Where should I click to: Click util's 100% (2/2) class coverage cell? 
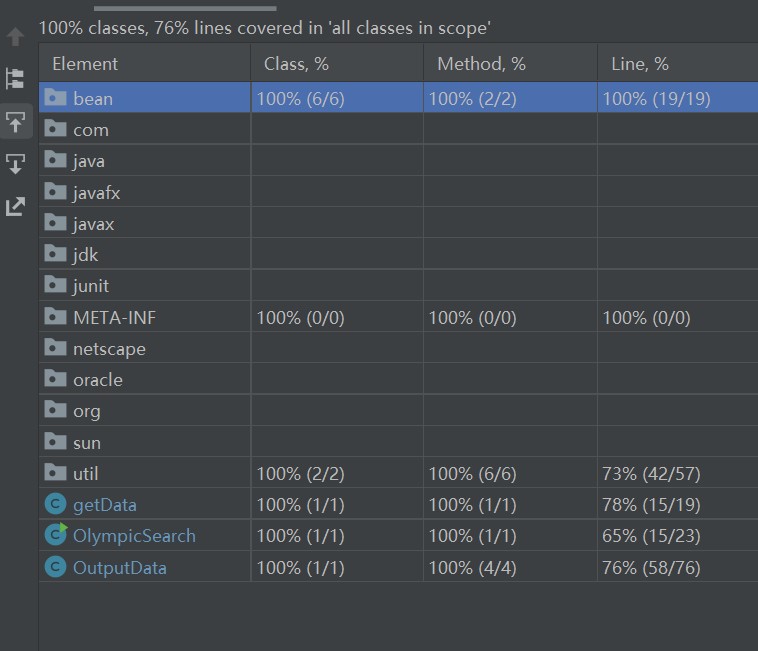(x=337, y=473)
